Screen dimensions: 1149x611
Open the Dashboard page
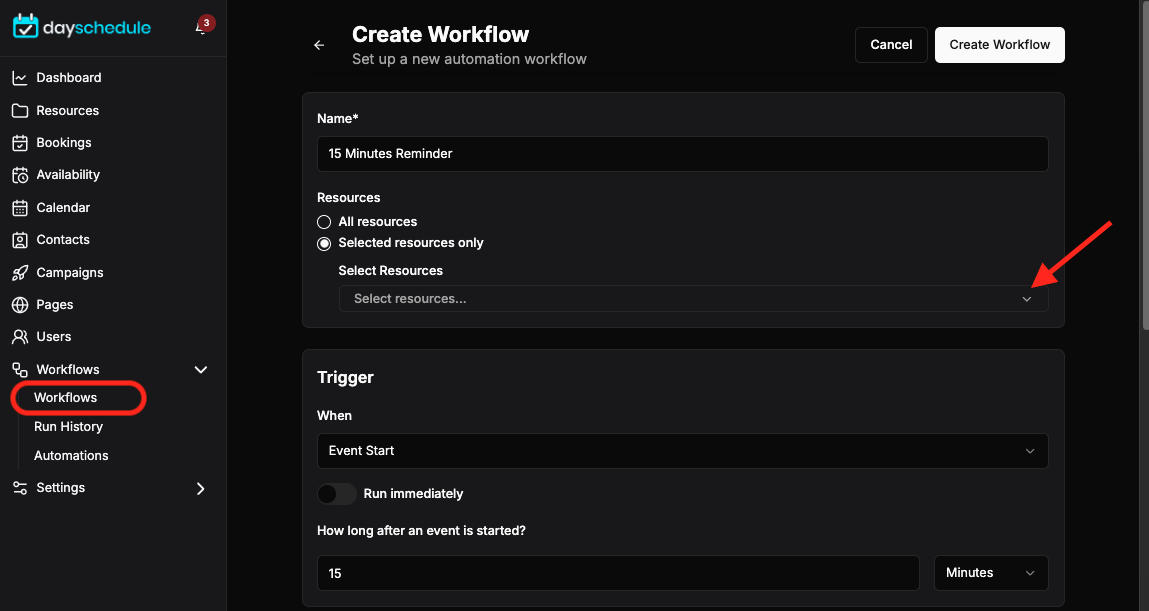(69, 78)
